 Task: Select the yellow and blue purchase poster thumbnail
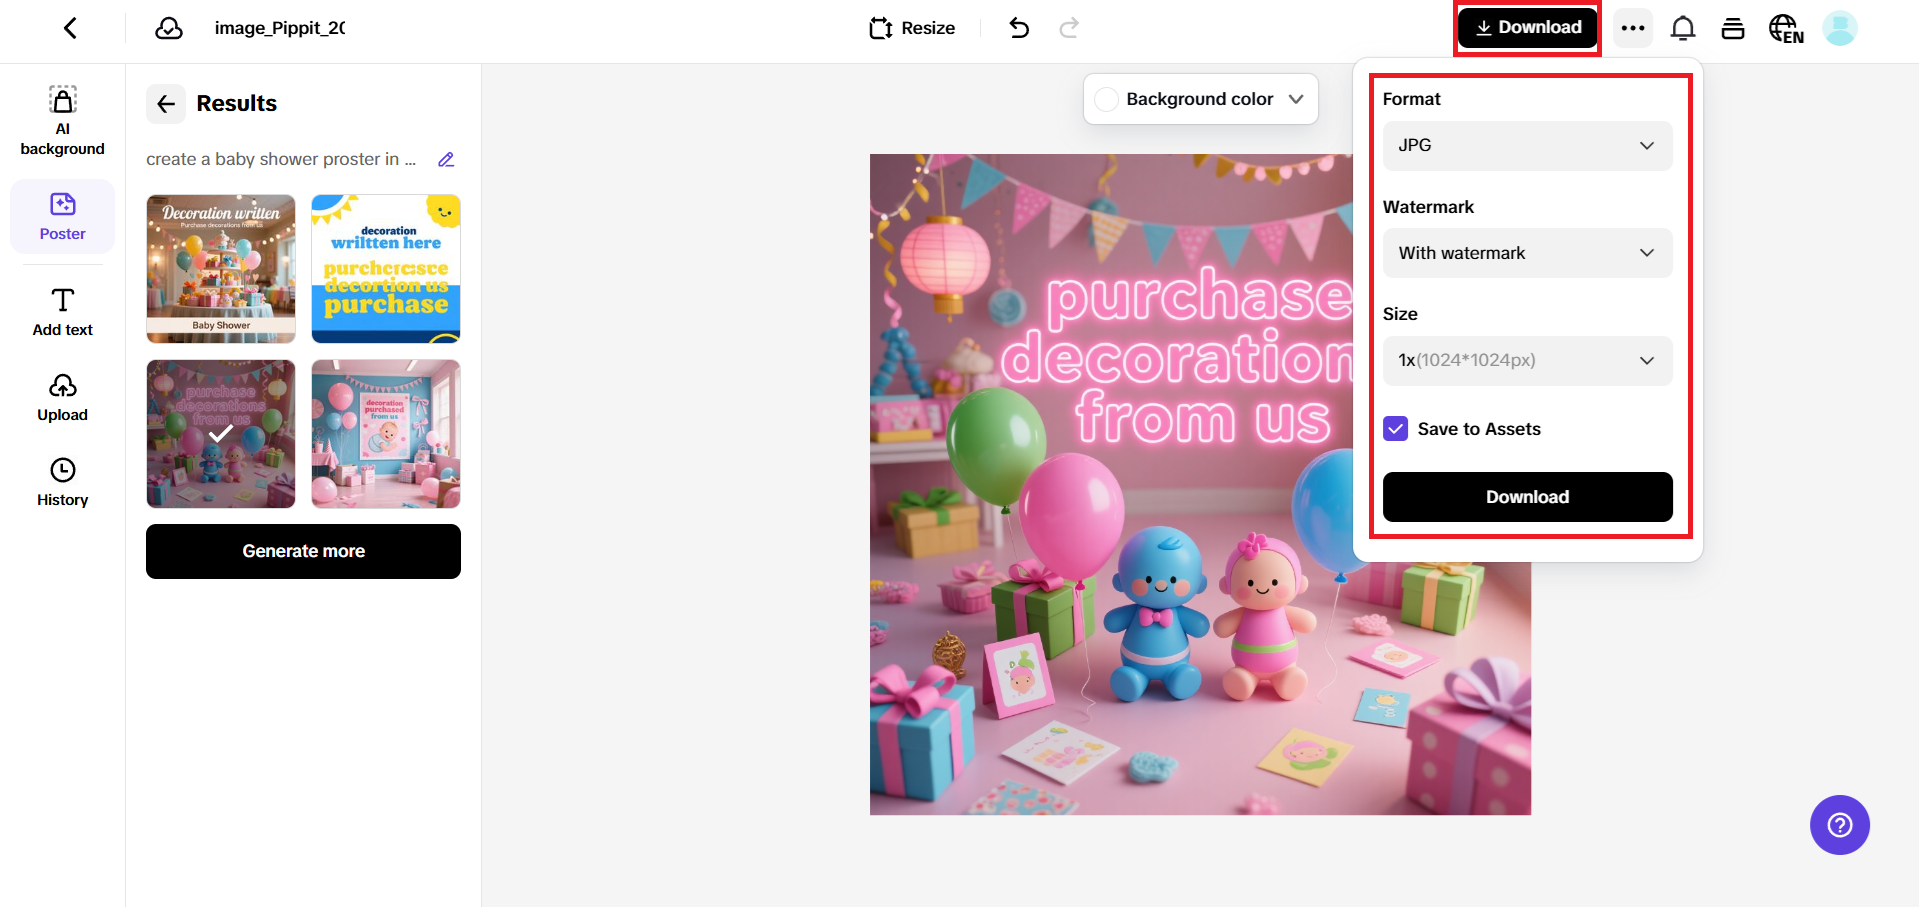(386, 269)
